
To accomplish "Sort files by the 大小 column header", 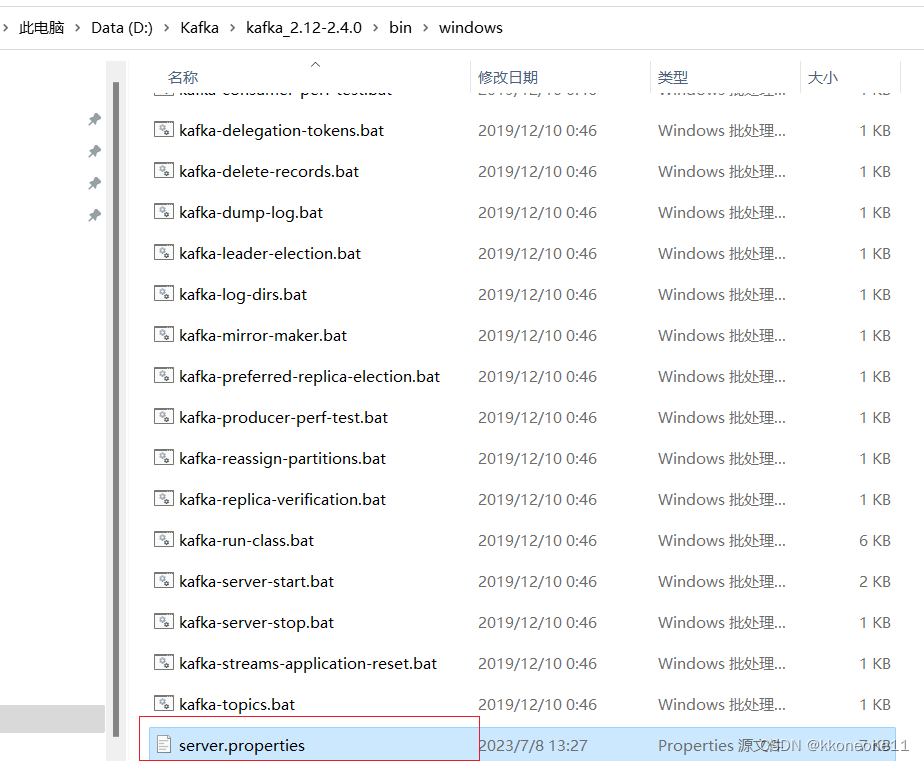I will [823, 77].
